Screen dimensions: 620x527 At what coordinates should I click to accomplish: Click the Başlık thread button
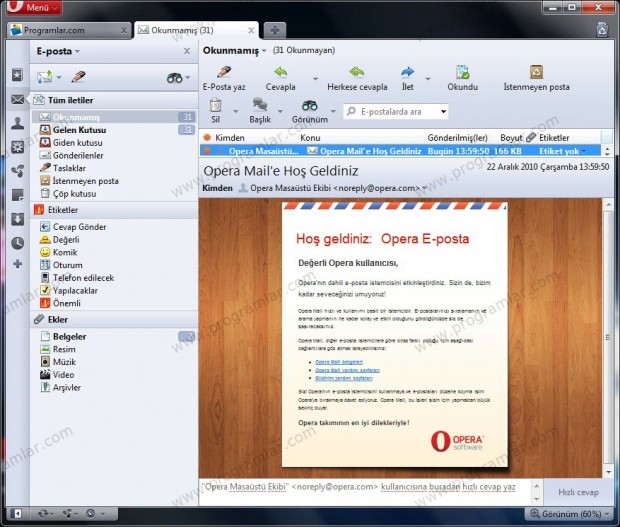260,111
